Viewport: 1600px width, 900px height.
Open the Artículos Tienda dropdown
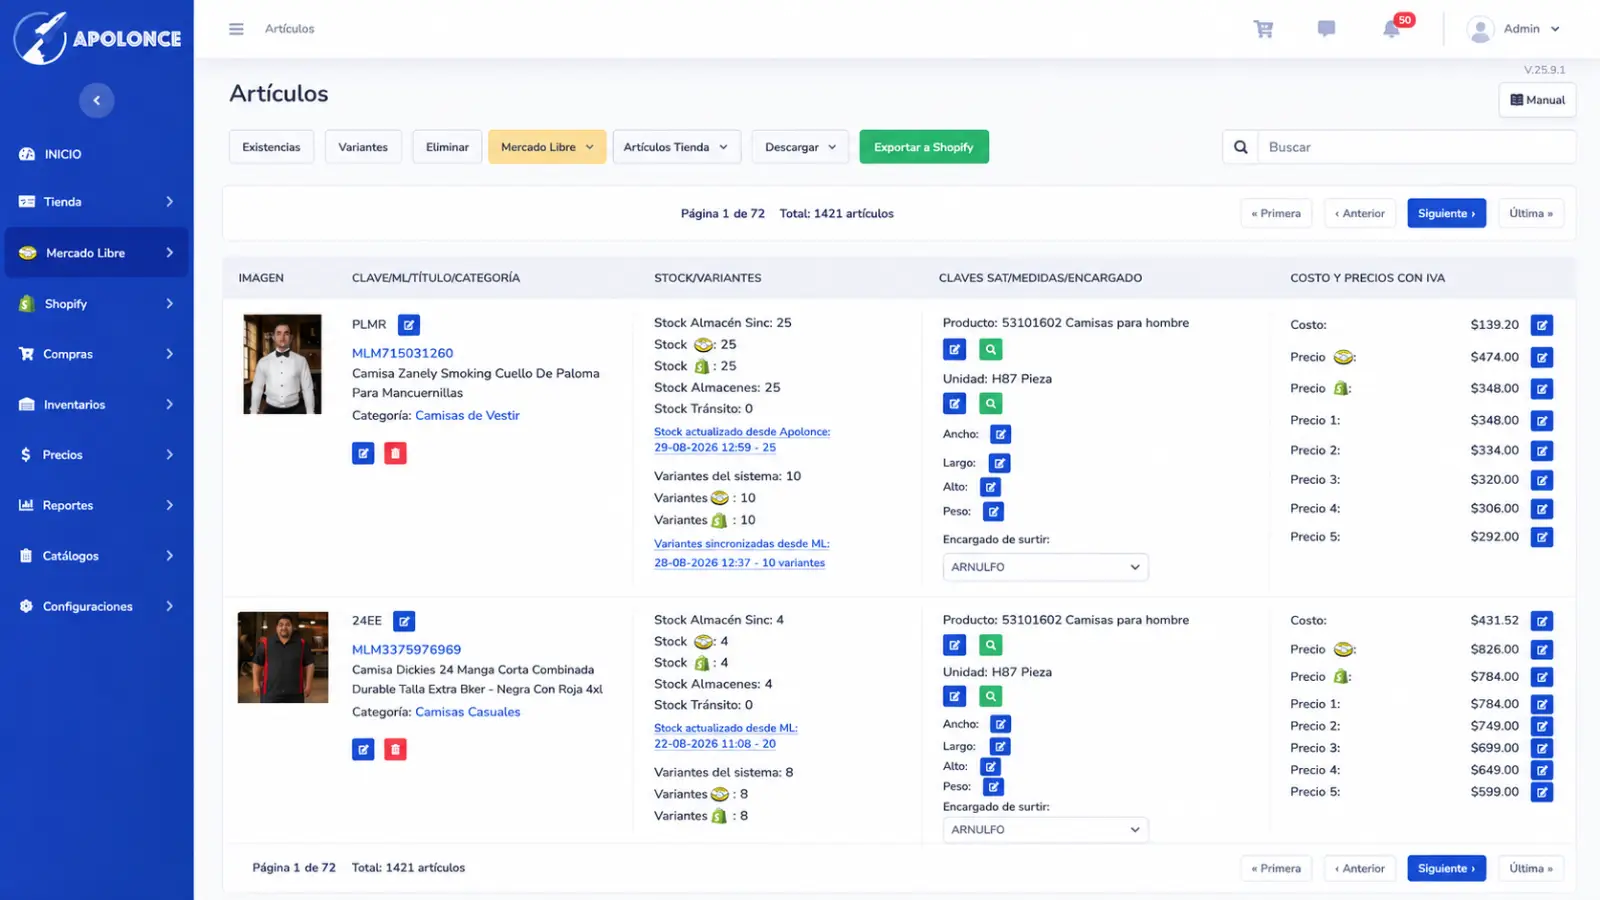tap(676, 147)
